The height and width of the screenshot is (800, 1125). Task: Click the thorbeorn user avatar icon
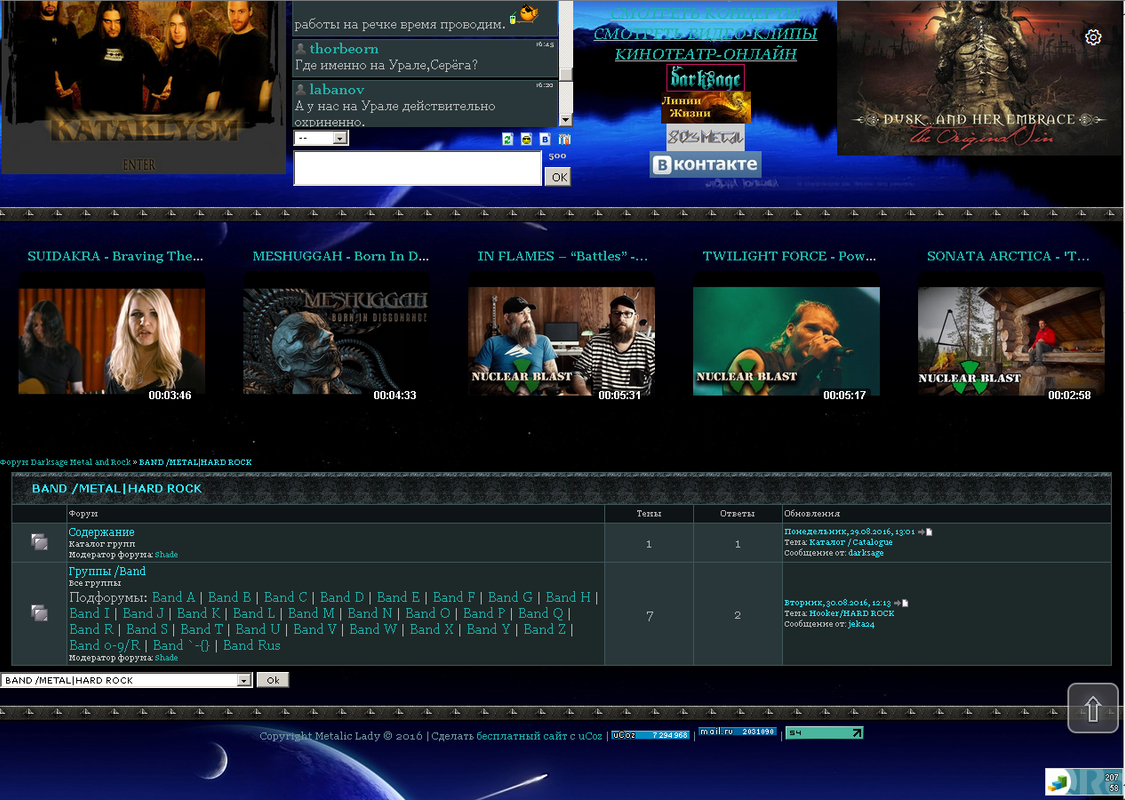(301, 49)
